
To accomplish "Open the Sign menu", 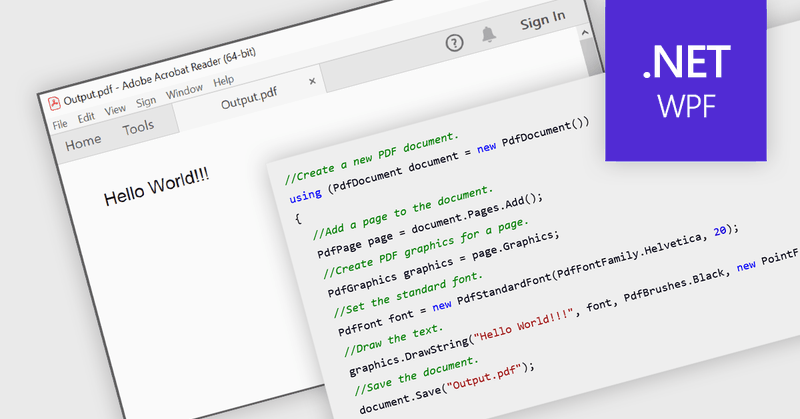I will [146, 103].
